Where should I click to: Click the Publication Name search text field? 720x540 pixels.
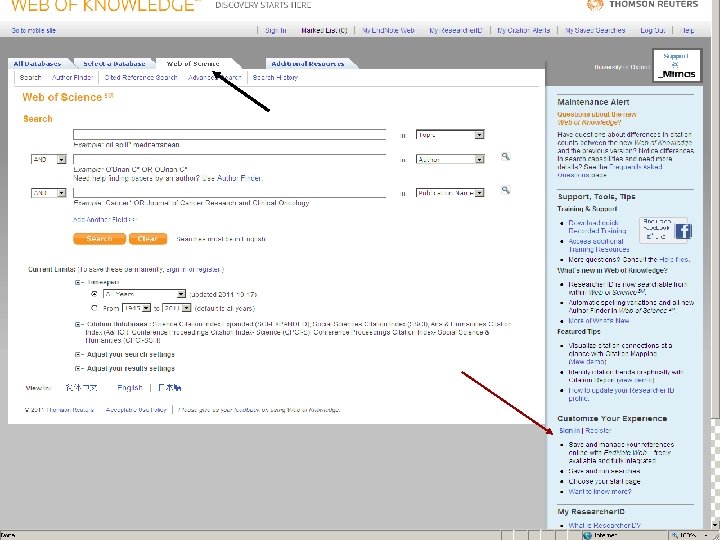[229, 192]
